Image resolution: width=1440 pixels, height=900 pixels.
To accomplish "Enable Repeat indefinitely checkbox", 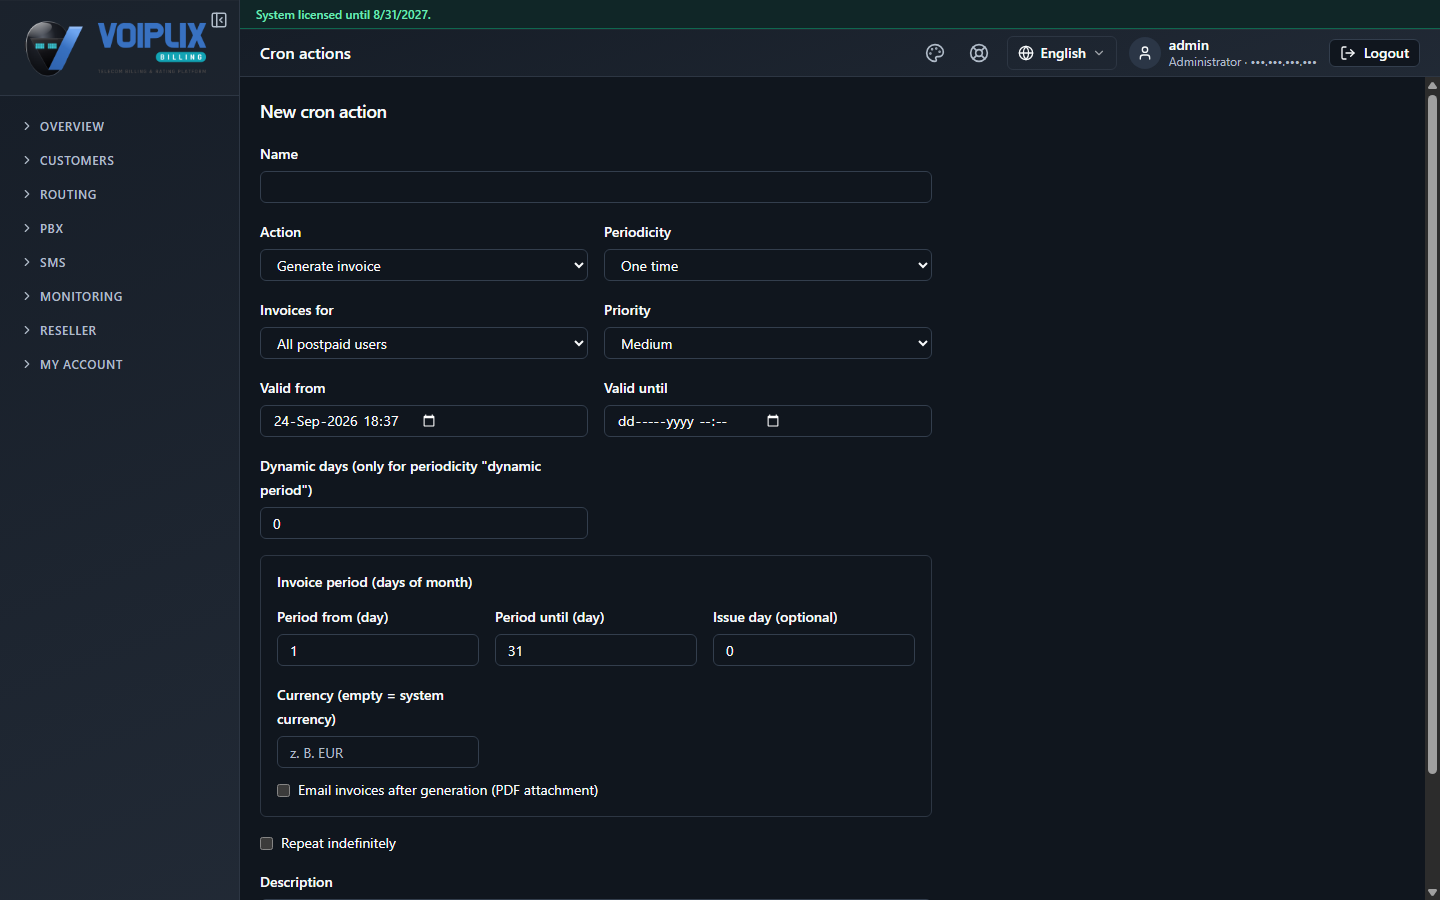I will (x=267, y=843).
